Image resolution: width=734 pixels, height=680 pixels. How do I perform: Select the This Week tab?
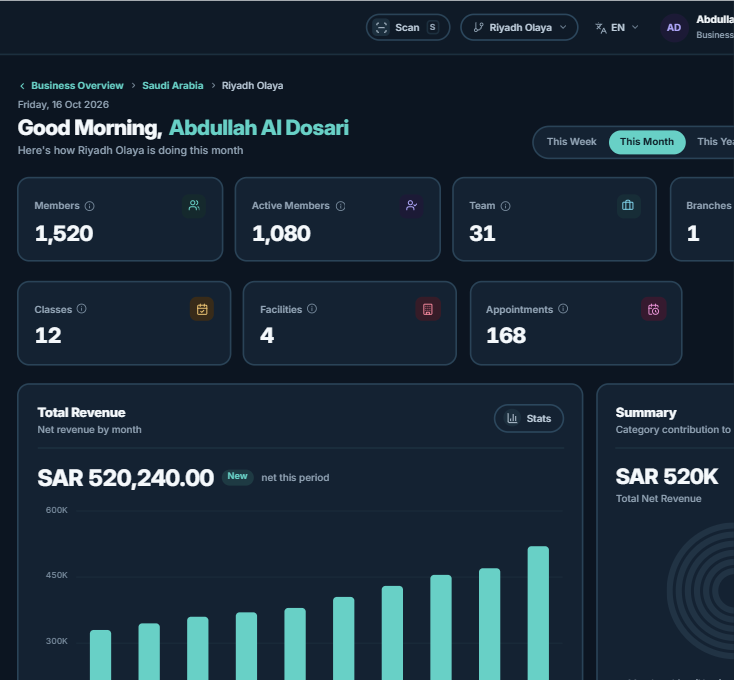tap(572, 142)
